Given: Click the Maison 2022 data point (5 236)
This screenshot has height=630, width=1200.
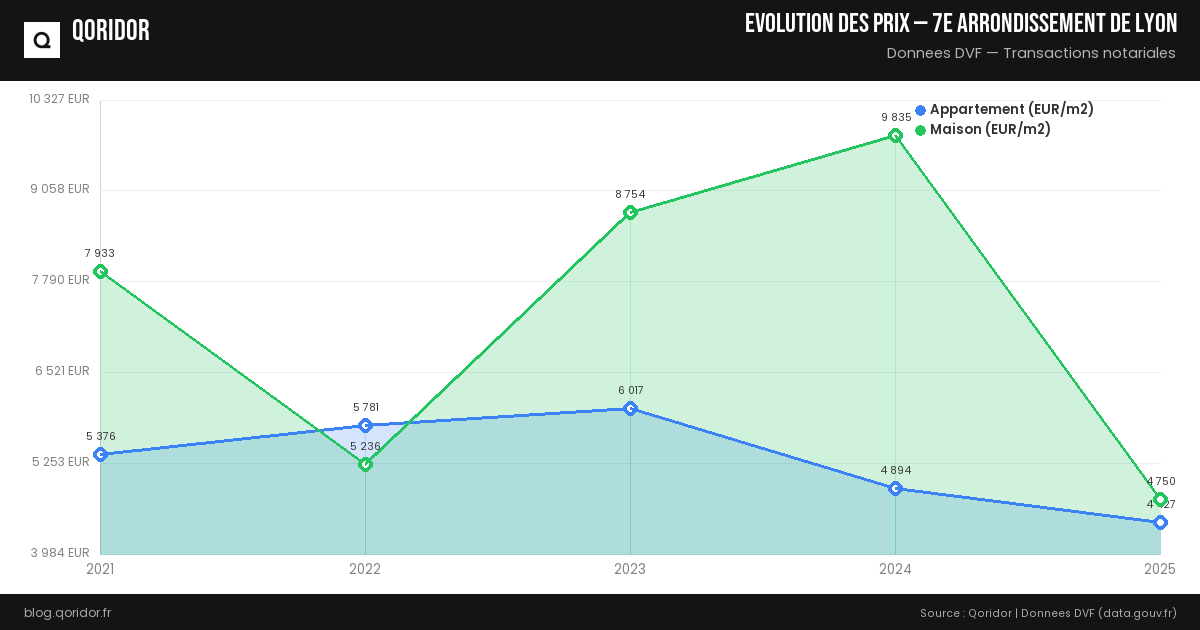Looking at the screenshot, I should [x=365, y=464].
